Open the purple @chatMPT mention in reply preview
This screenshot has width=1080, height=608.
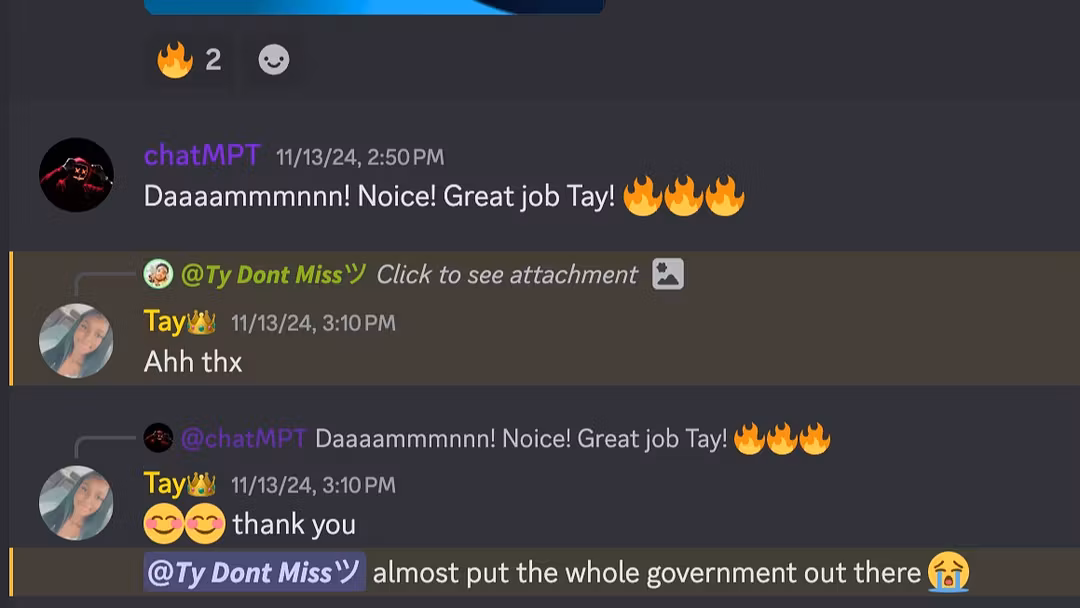(x=243, y=438)
